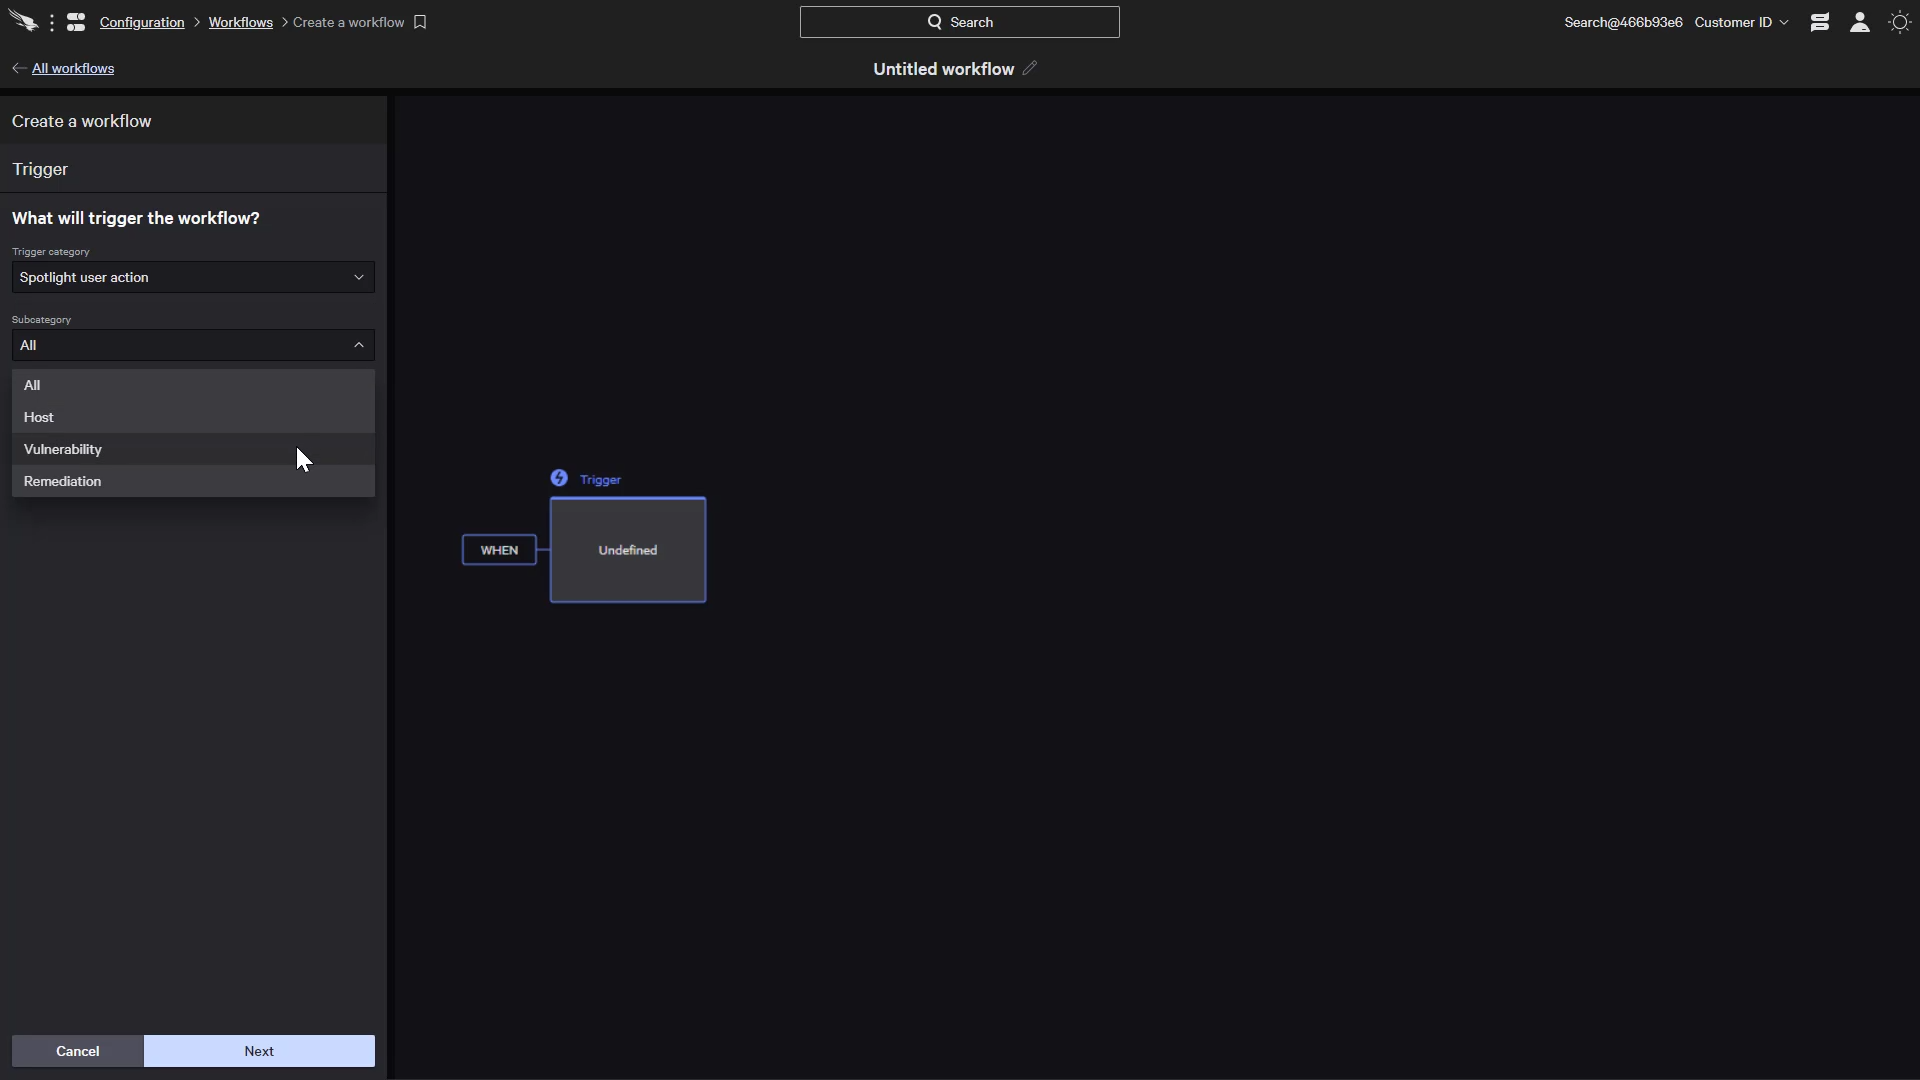Click the grid/apps icon in top navigation
Screen dimensions: 1920x1080
coord(75,21)
